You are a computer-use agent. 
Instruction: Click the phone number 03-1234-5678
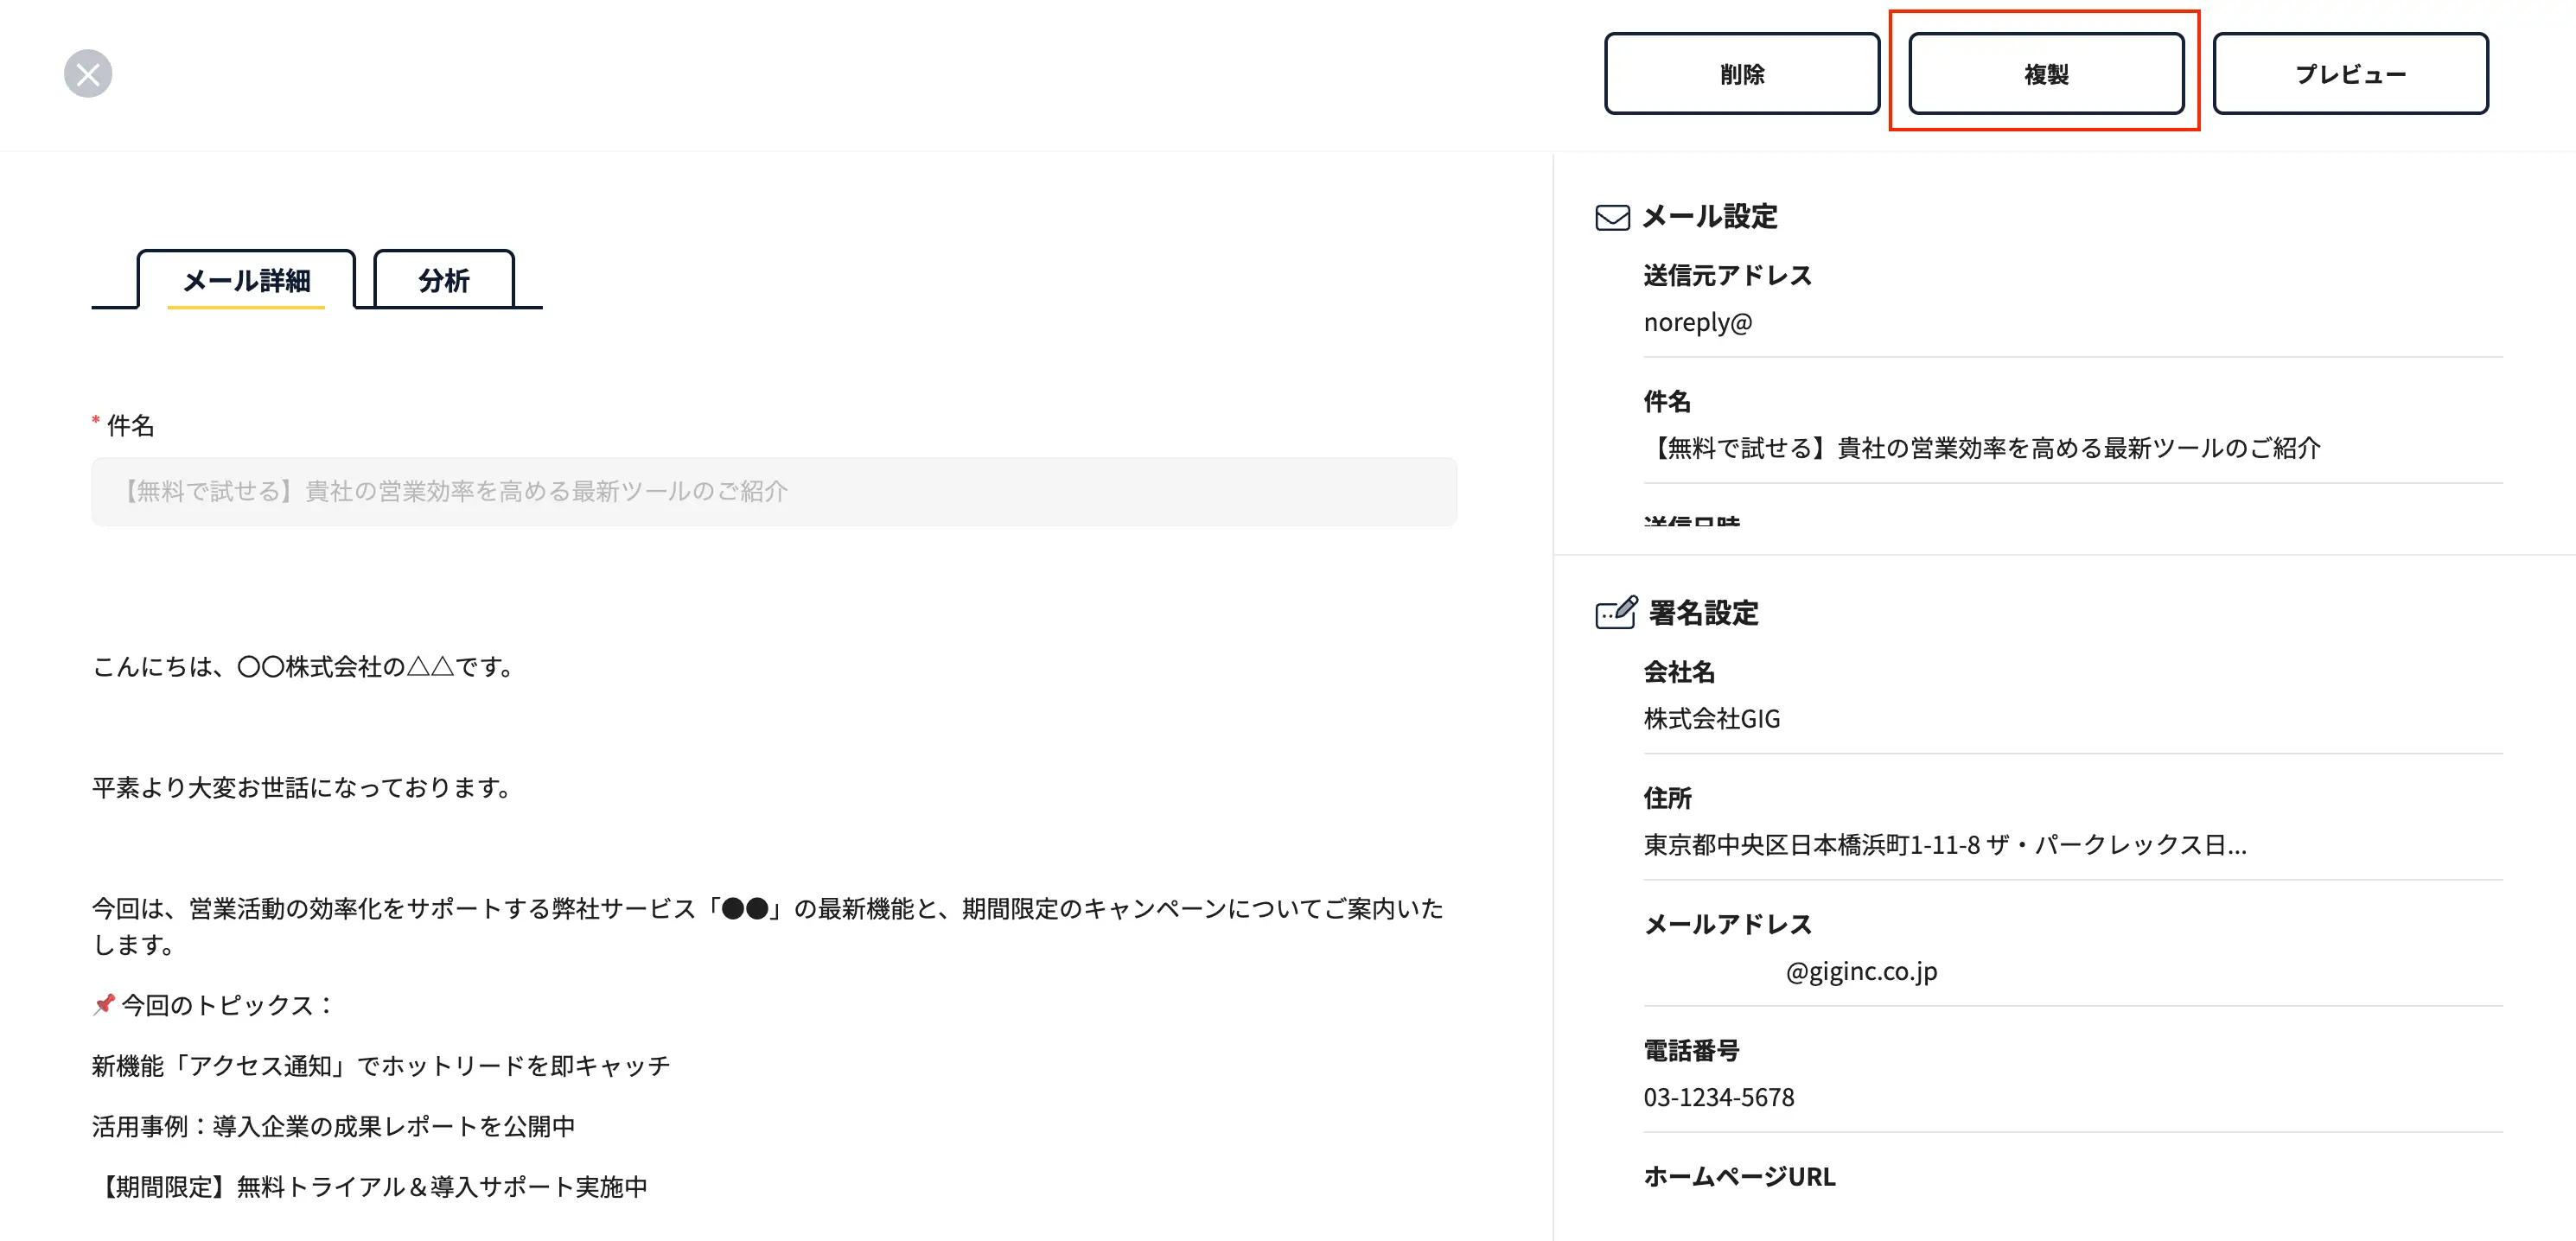(x=1718, y=1097)
